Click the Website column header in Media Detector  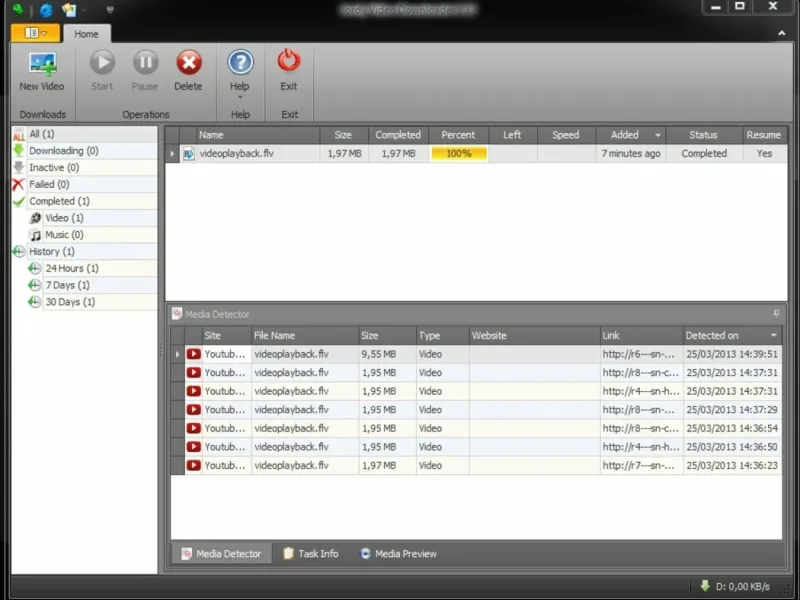pos(534,336)
